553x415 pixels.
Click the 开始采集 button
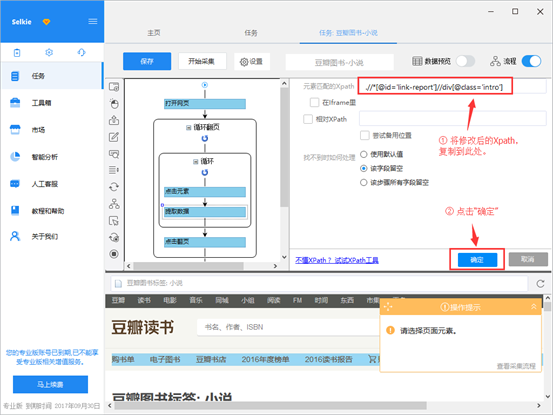(201, 61)
